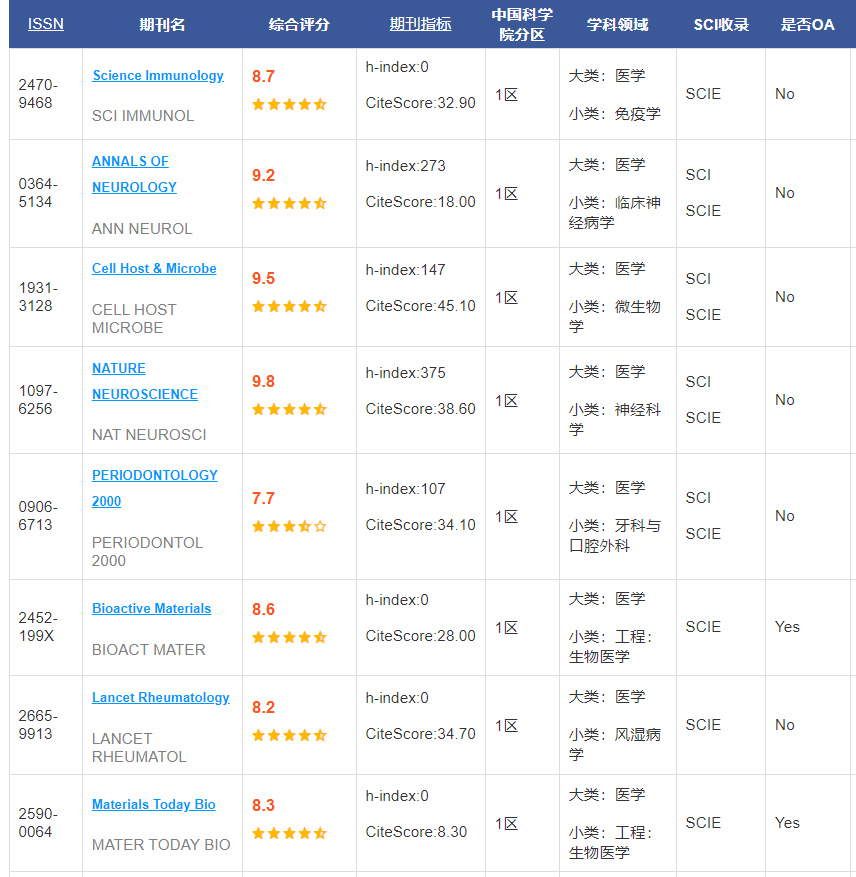Click the star rating in the PERIODONTOLOGY 2000 row
The width and height of the screenshot is (856, 877).
click(289, 526)
